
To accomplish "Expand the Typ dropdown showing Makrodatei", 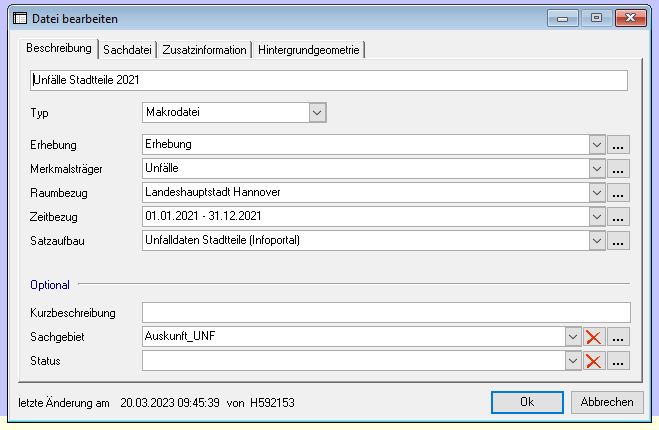I will 317,113.
